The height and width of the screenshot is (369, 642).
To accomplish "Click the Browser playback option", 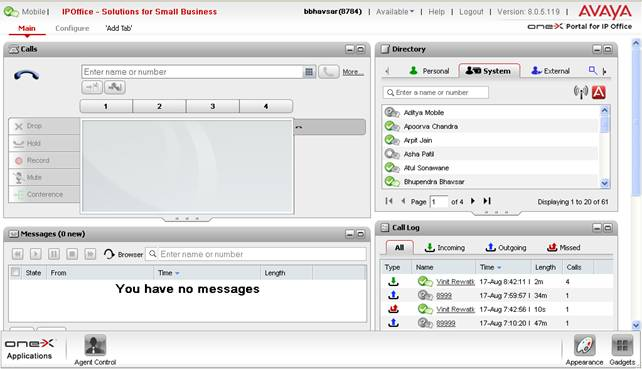I will [123, 254].
